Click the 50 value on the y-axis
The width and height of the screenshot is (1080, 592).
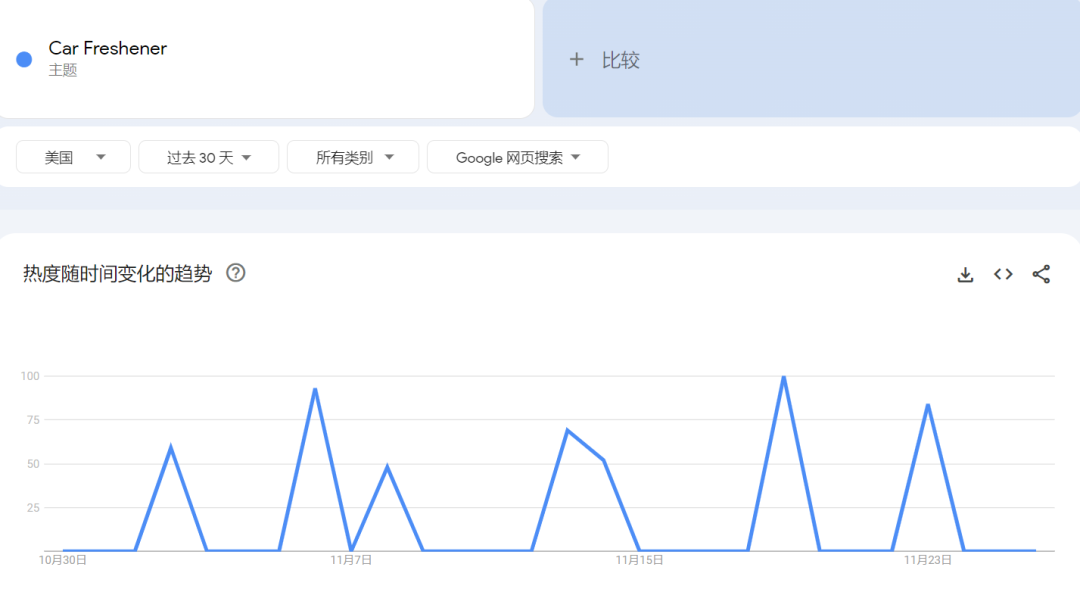pyautogui.click(x=33, y=464)
